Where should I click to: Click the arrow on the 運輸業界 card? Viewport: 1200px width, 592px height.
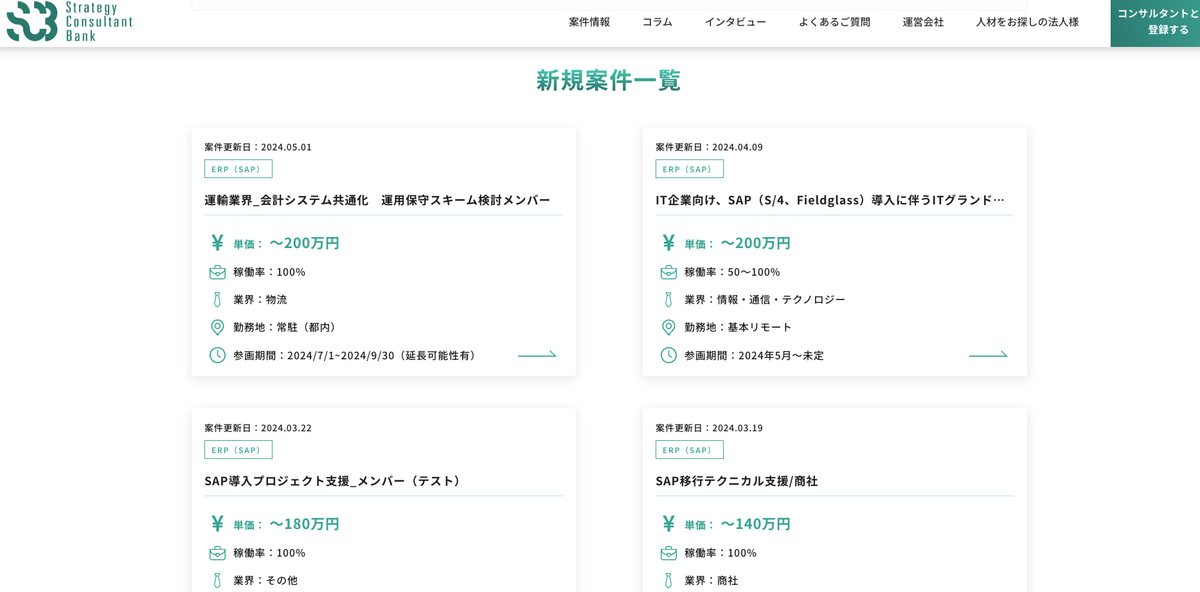pyautogui.click(x=537, y=355)
